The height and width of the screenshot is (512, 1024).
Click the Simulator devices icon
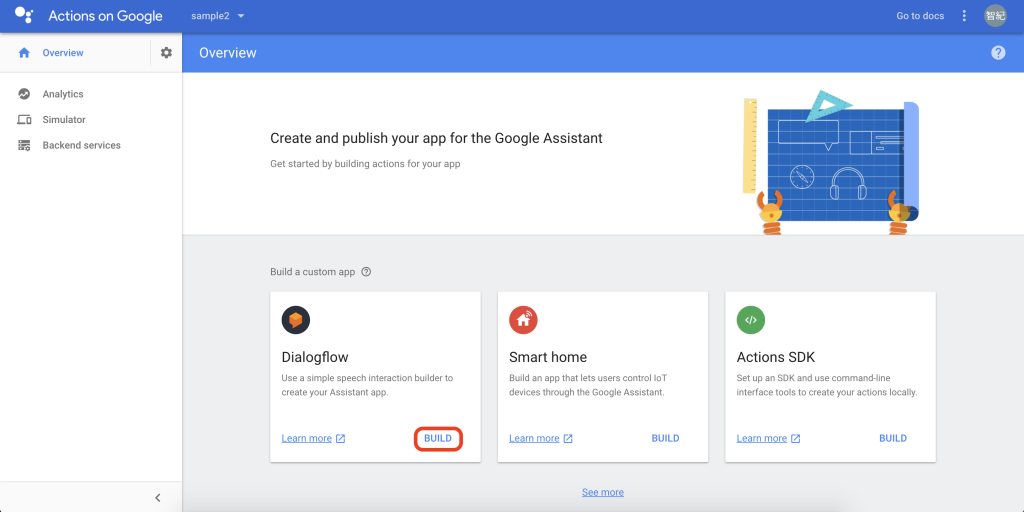tap(24, 120)
